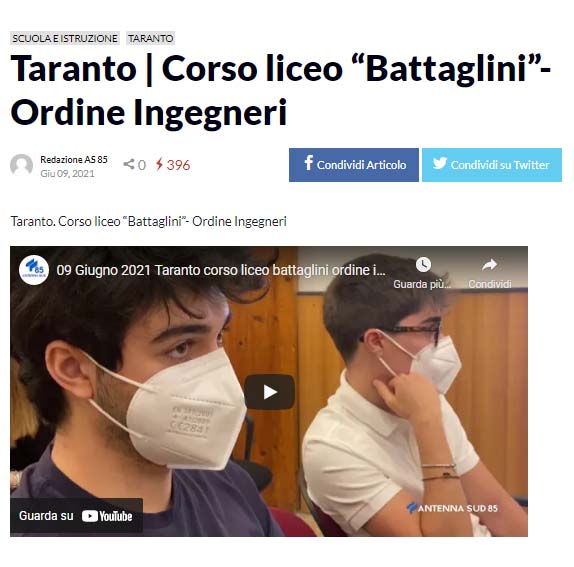Open the Antenna Sud 85 channel logo

[x=34, y=270]
